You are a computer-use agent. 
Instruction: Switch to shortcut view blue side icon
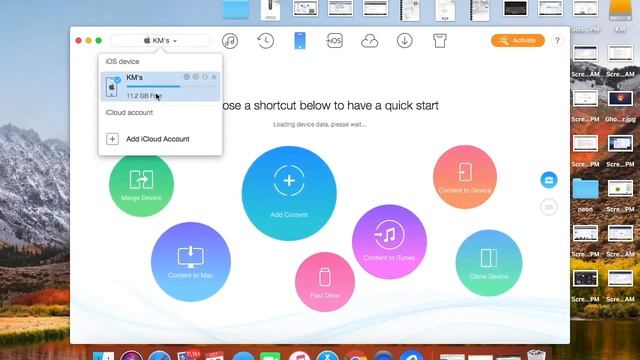point(549,180)
